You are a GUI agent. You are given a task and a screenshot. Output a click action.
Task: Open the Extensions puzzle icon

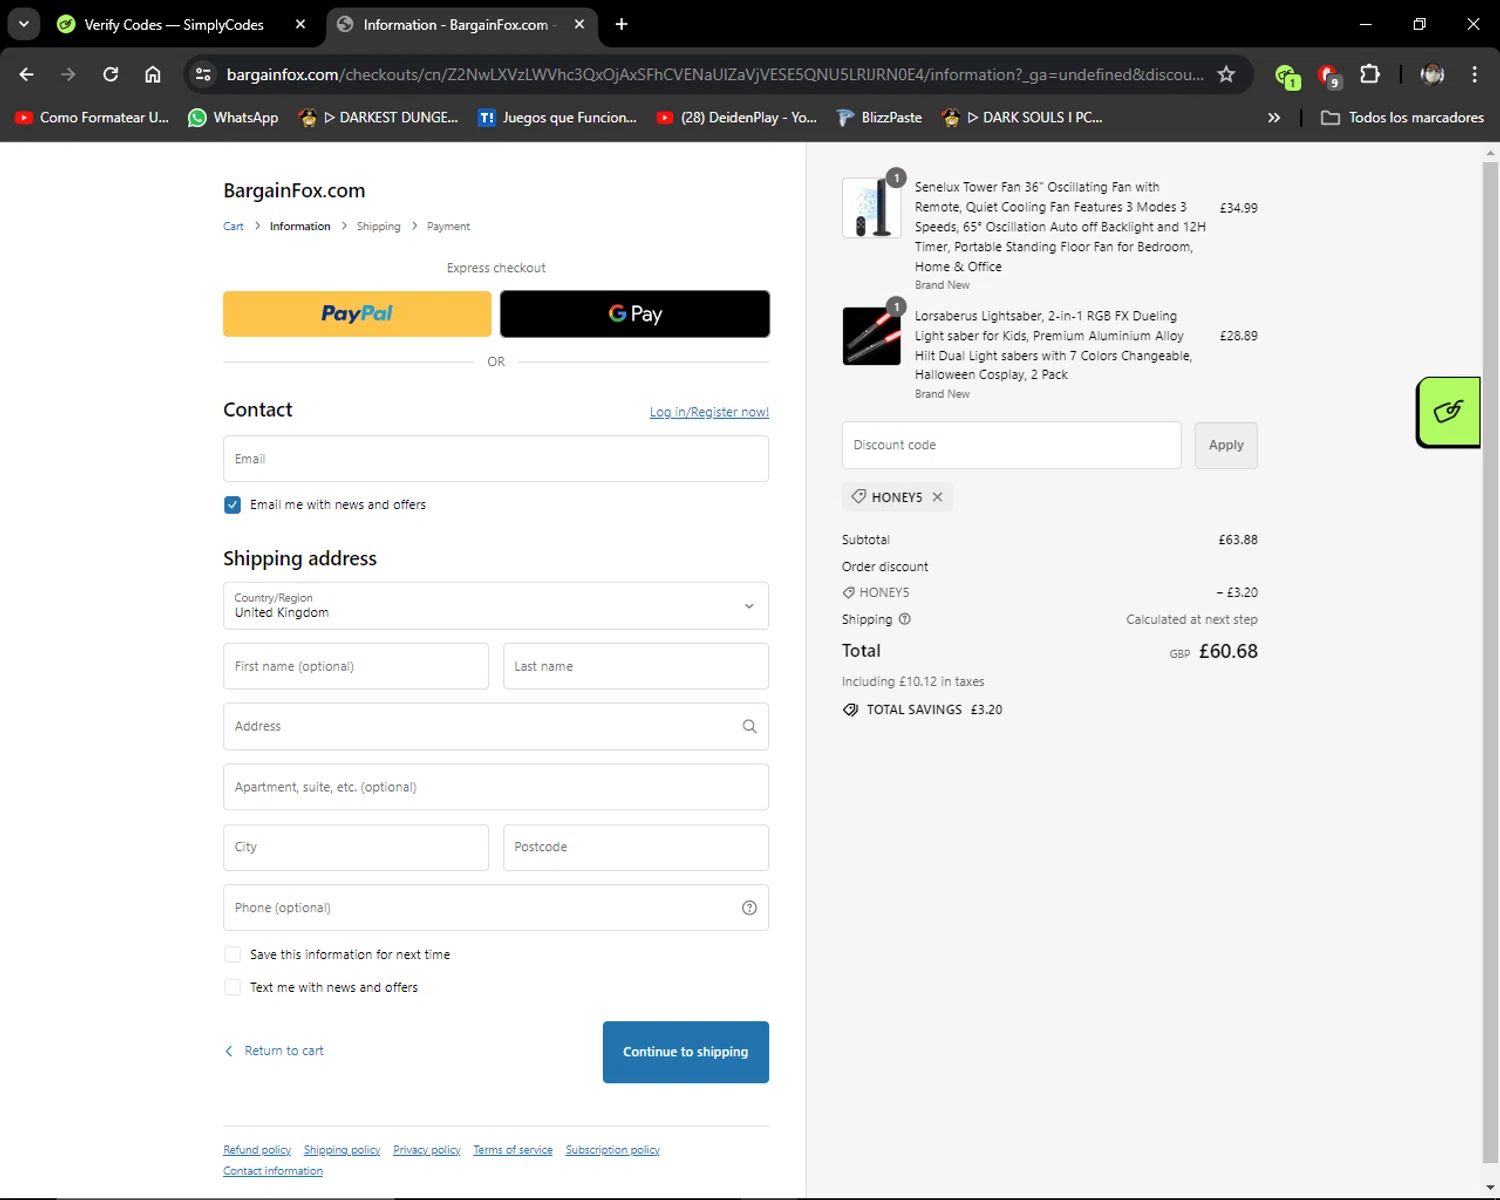click(1370, 74)
